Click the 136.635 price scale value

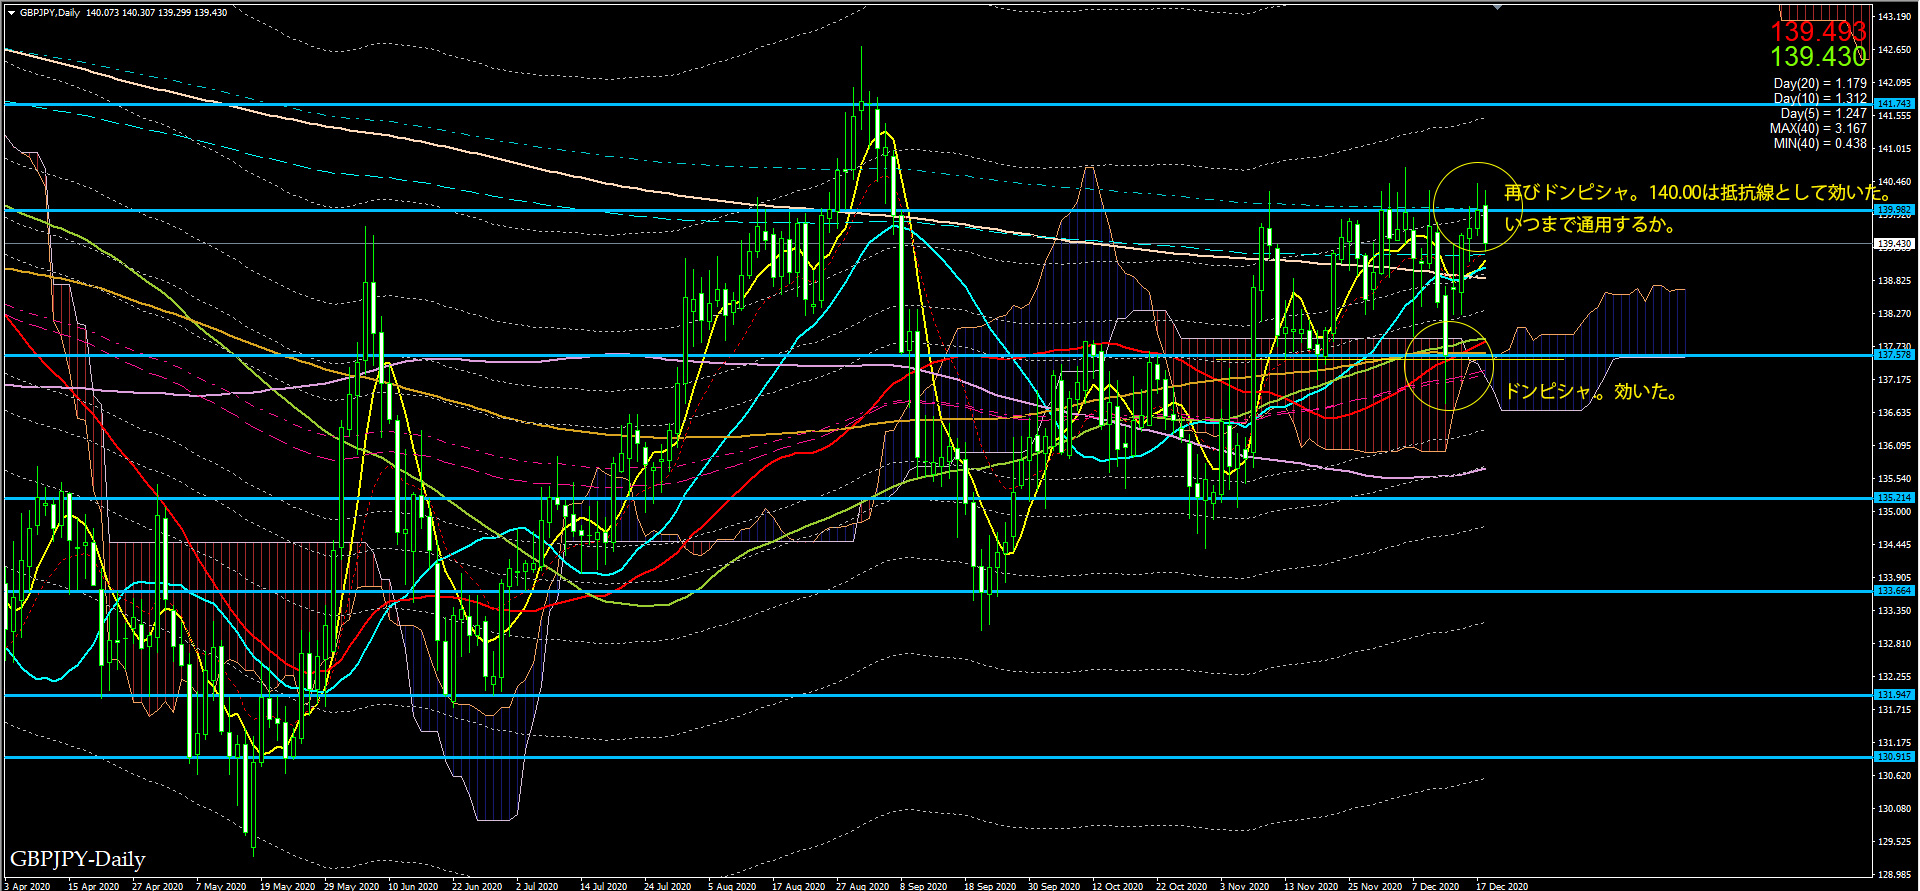point(1895,413)
